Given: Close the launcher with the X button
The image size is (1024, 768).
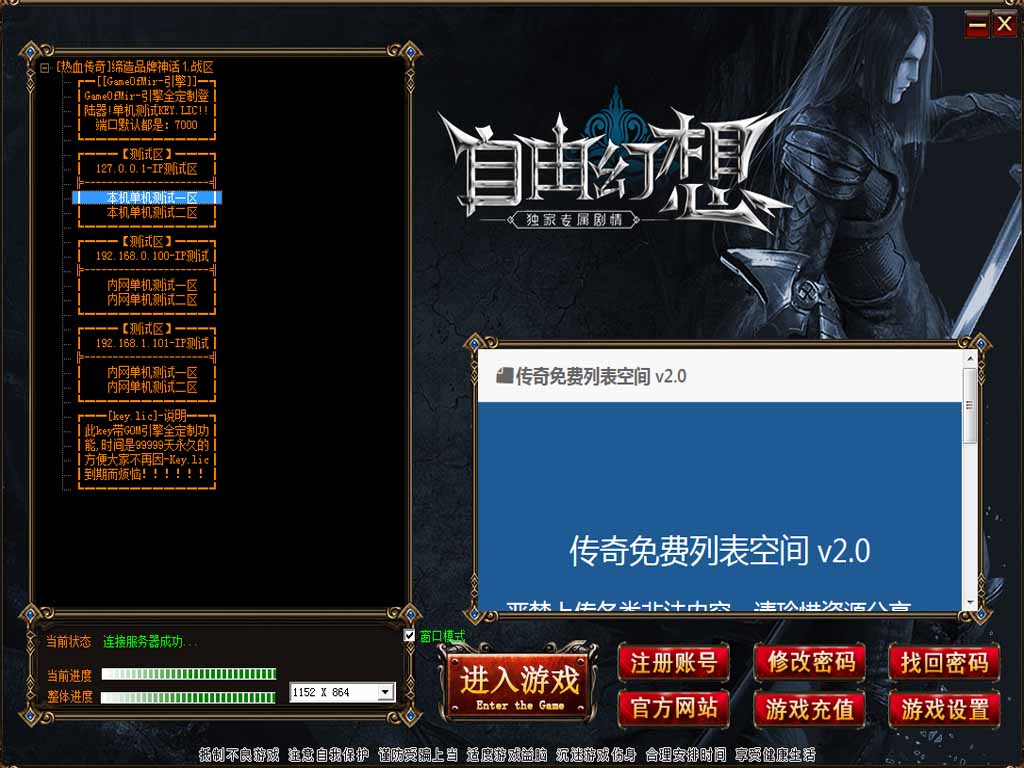Looking at the screenshot, I should tap(1004, 25).
